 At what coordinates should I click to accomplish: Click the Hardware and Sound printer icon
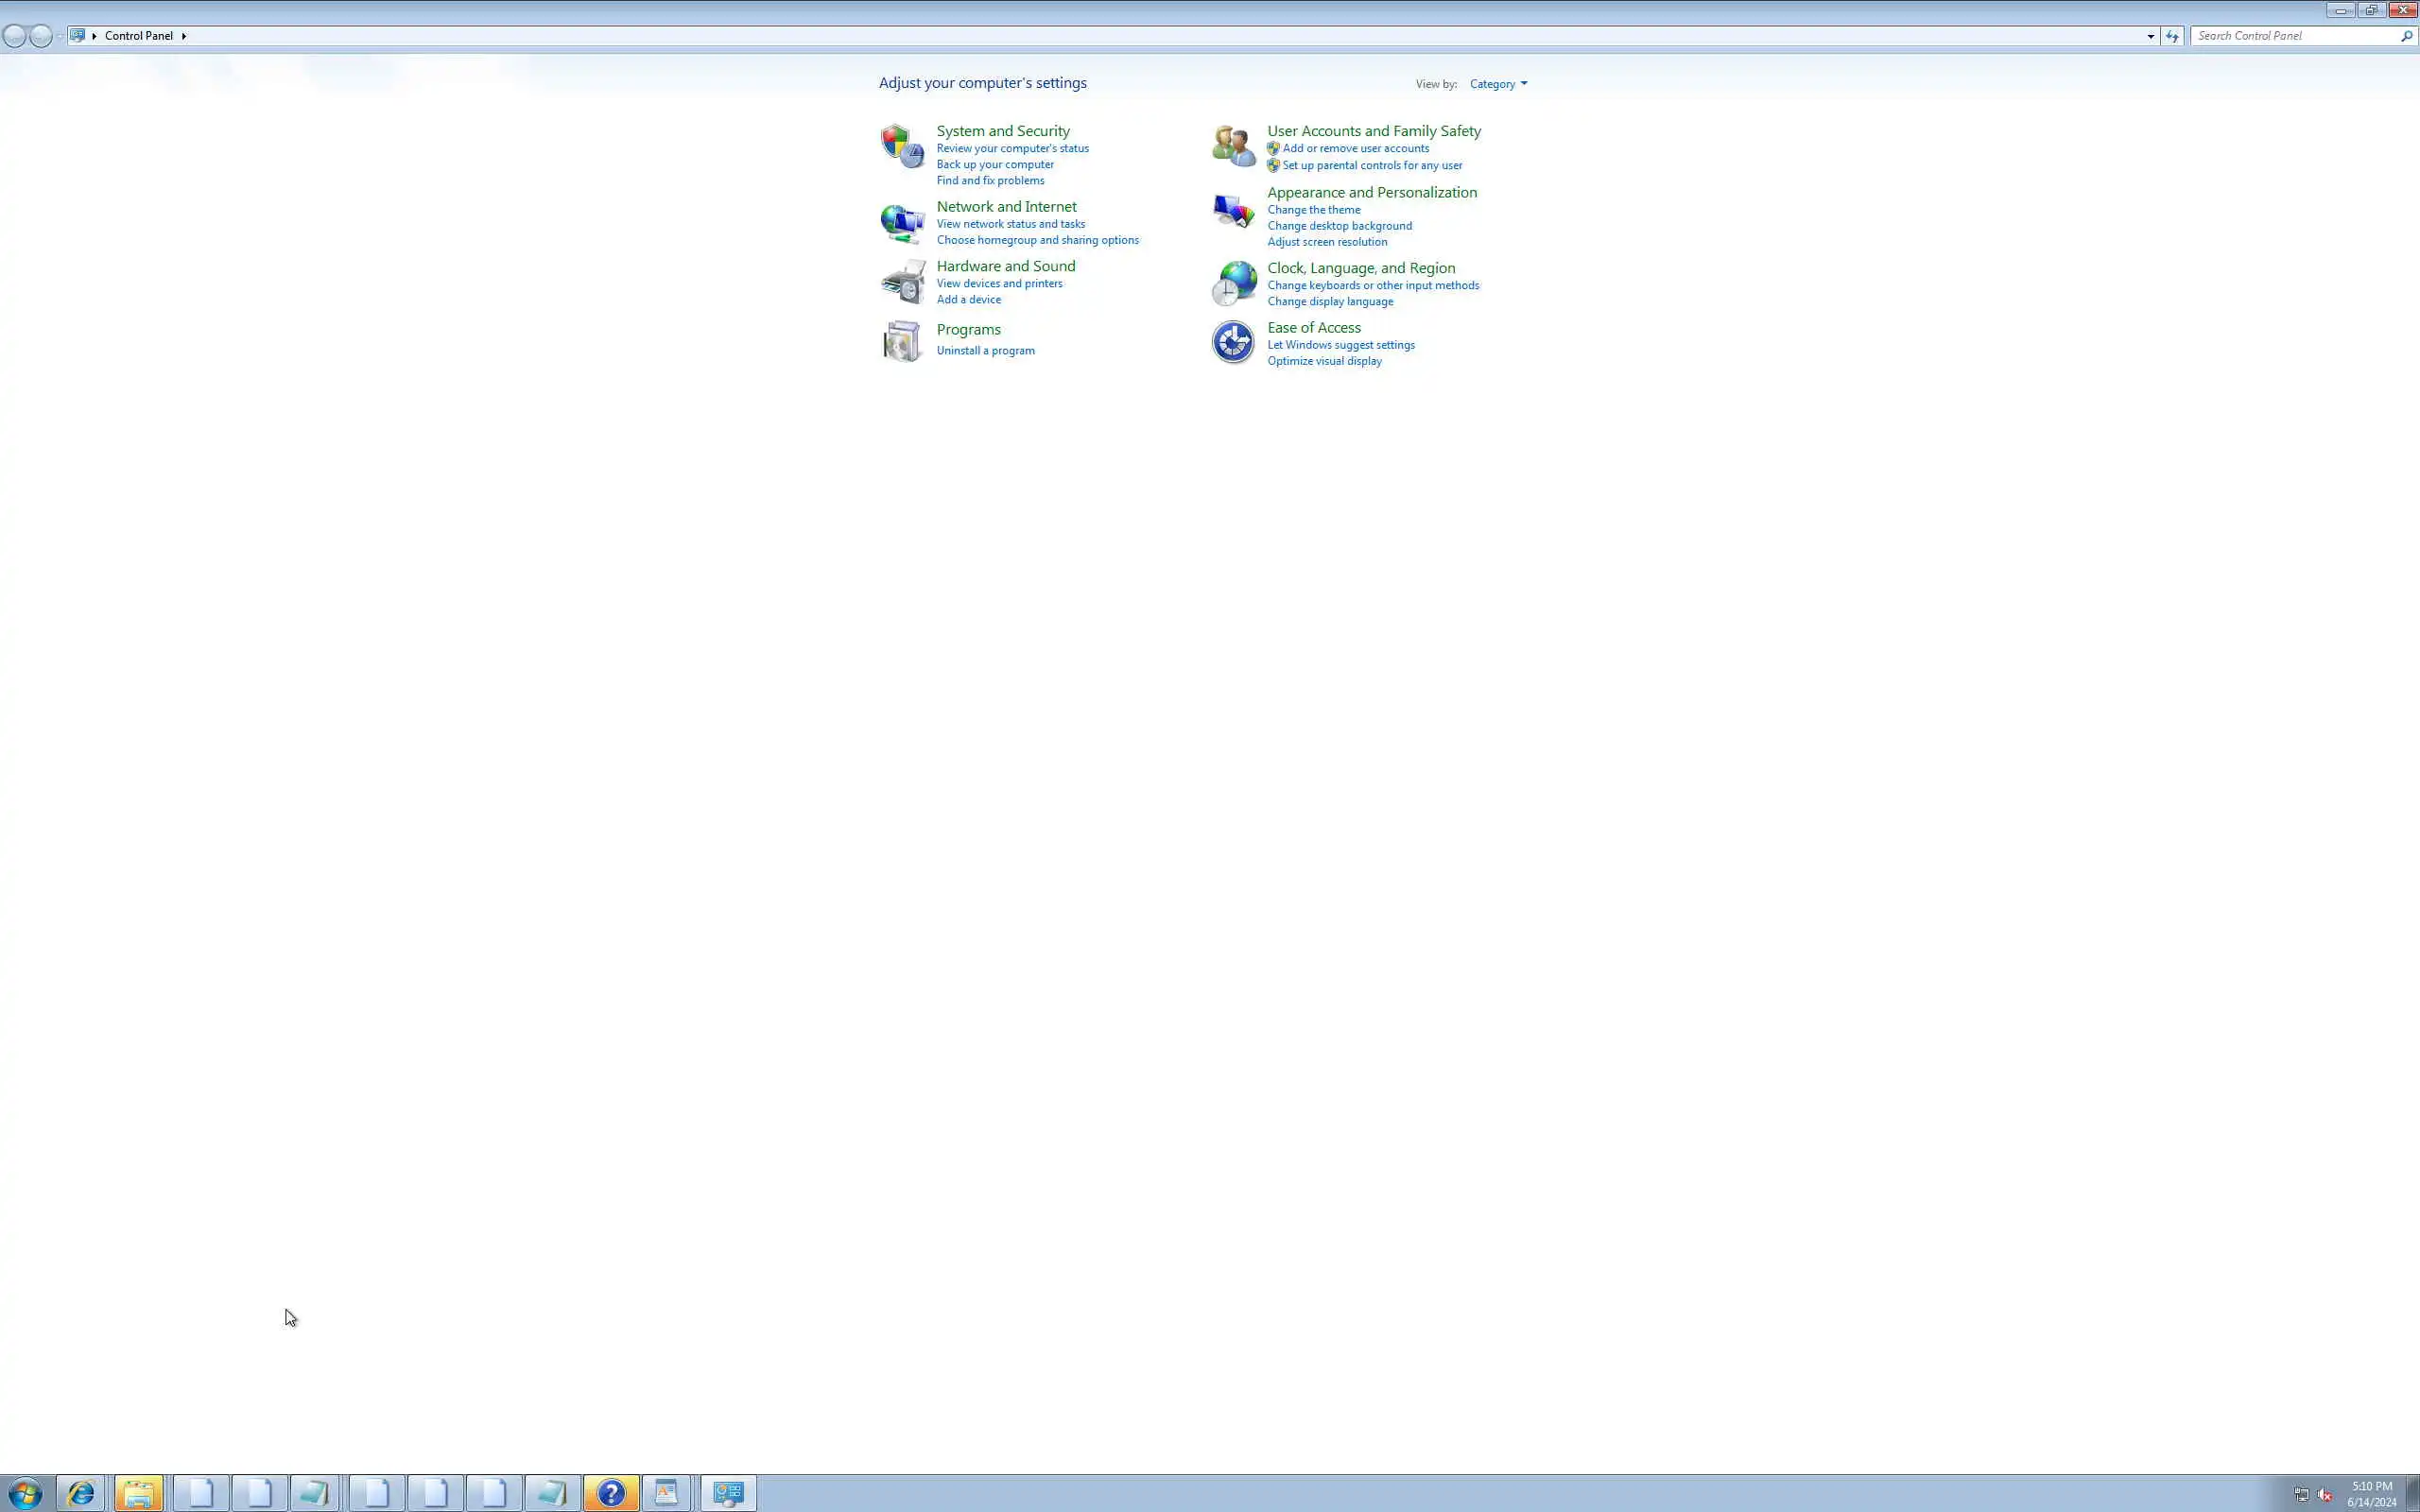tap(902, 282)
